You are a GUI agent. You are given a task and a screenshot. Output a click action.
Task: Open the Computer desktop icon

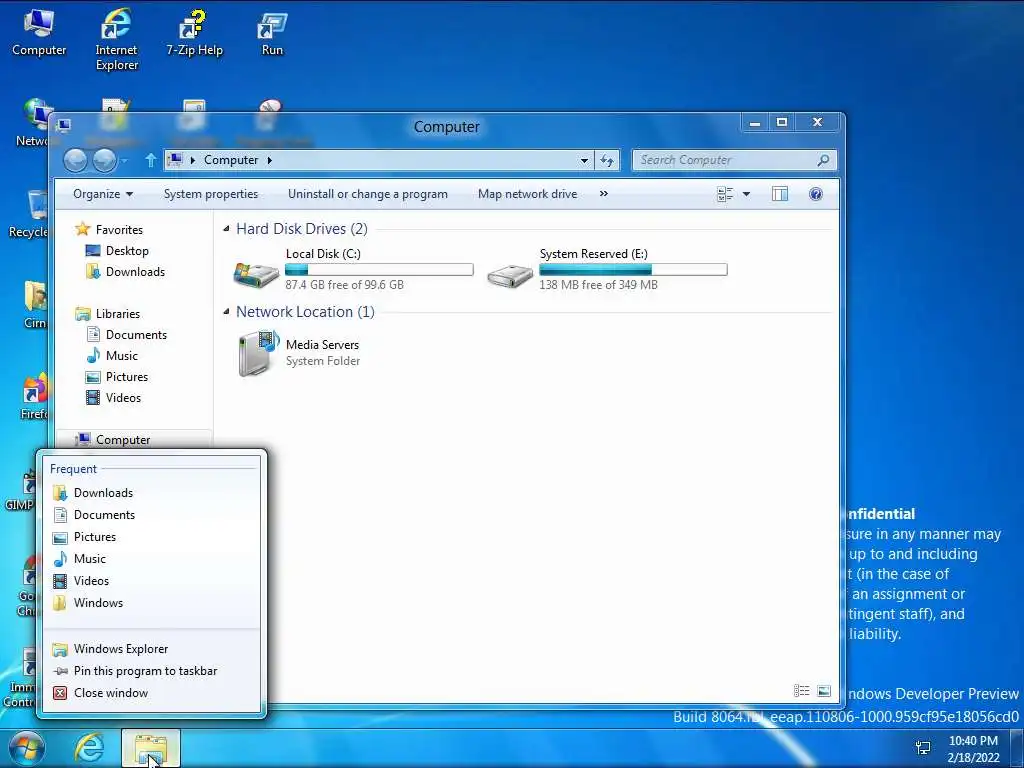point(39,31)
